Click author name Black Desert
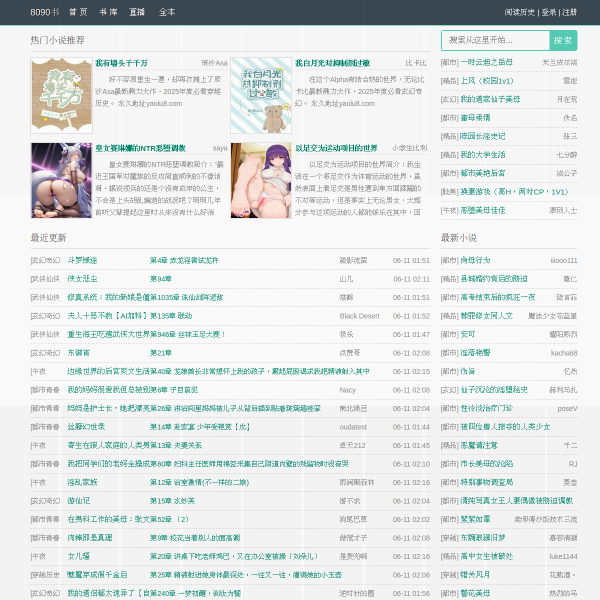Image resolution: width=600 pixels, height=600 pixels. pos(359,316)
